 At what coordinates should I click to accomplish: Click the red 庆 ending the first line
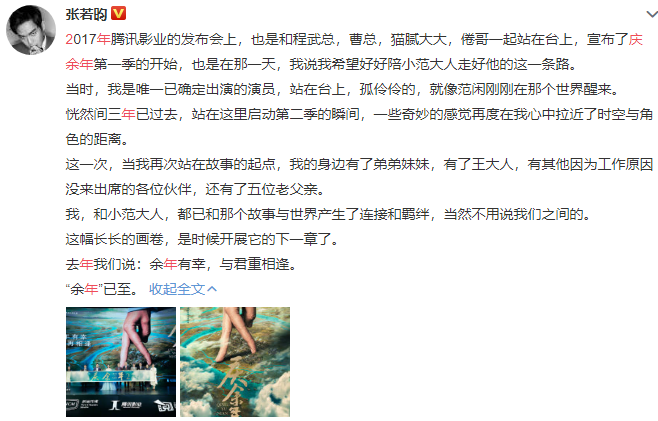pos(635,39)
